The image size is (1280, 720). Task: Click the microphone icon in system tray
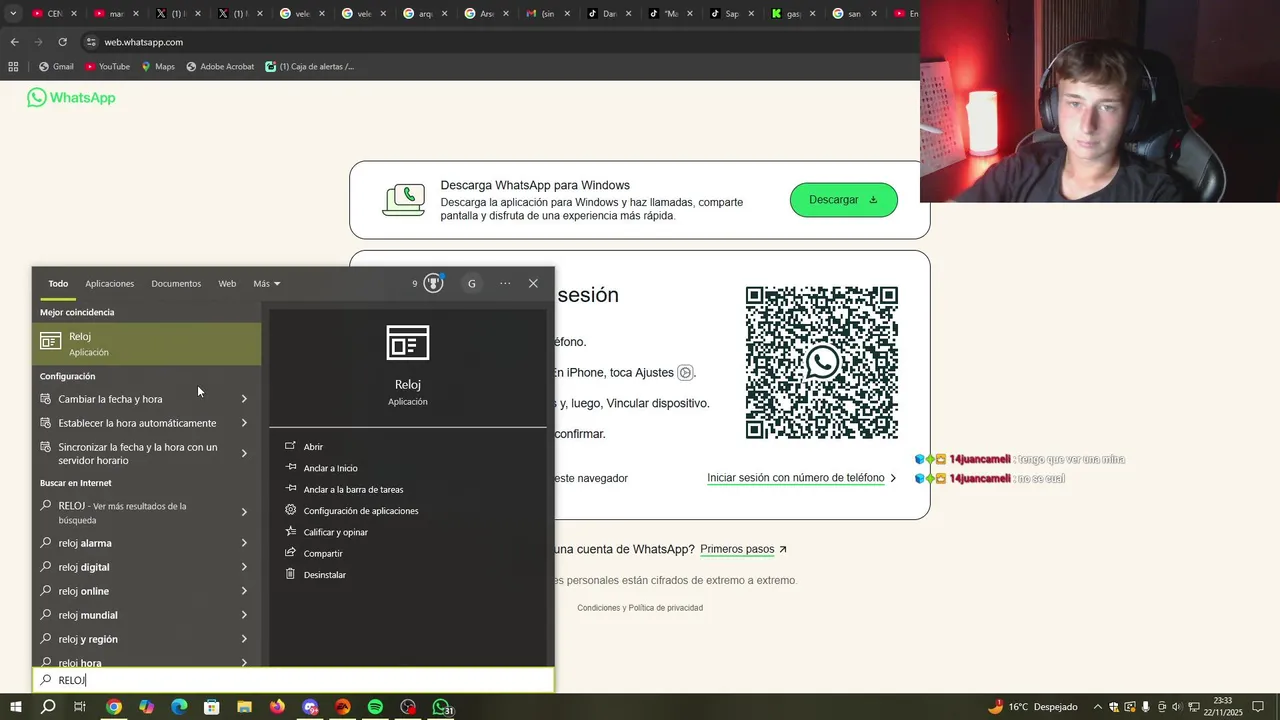click(1145, 707)
